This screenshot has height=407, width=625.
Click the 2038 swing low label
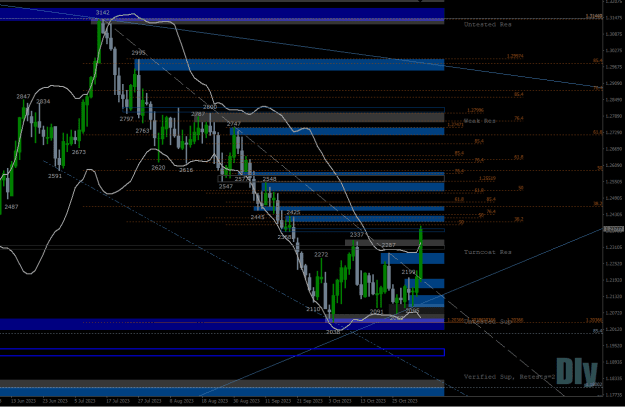tap(333, 332)
